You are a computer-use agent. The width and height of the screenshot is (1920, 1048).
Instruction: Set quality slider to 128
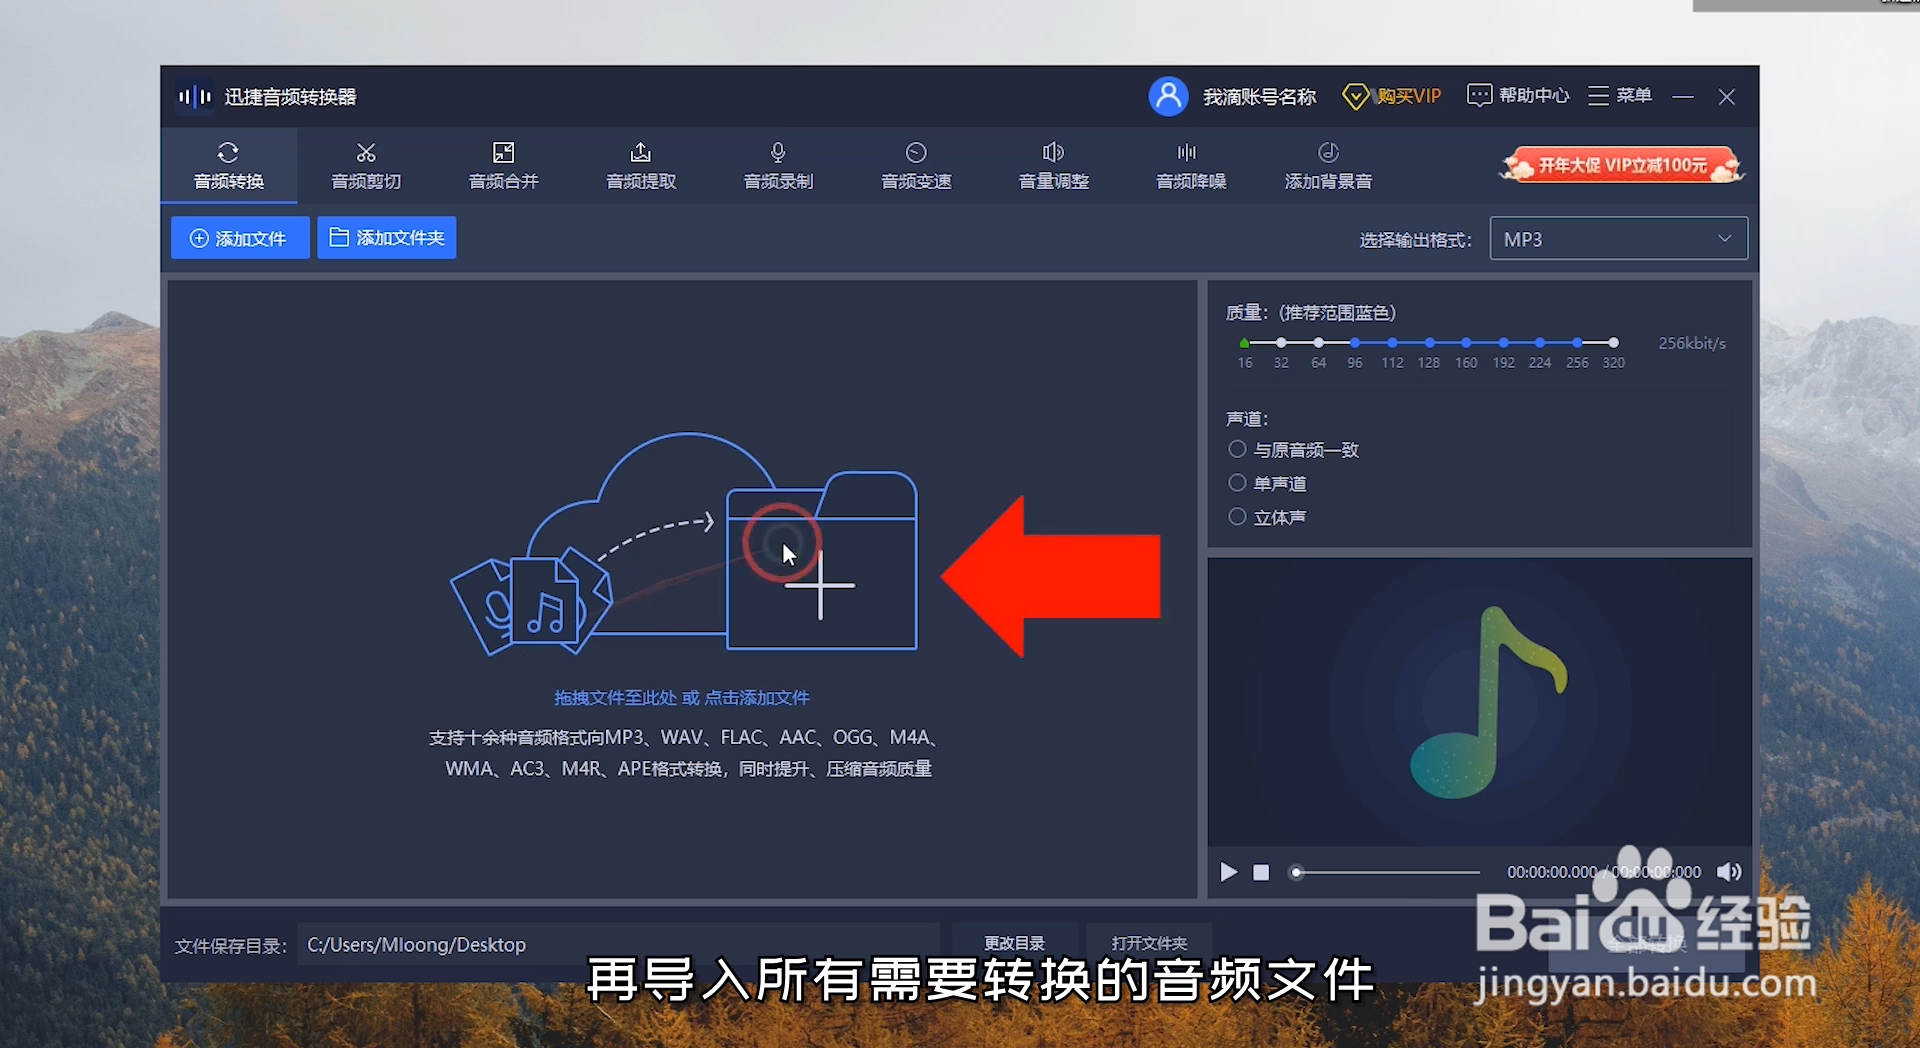pyautogui.click(x=1429, y=343)
